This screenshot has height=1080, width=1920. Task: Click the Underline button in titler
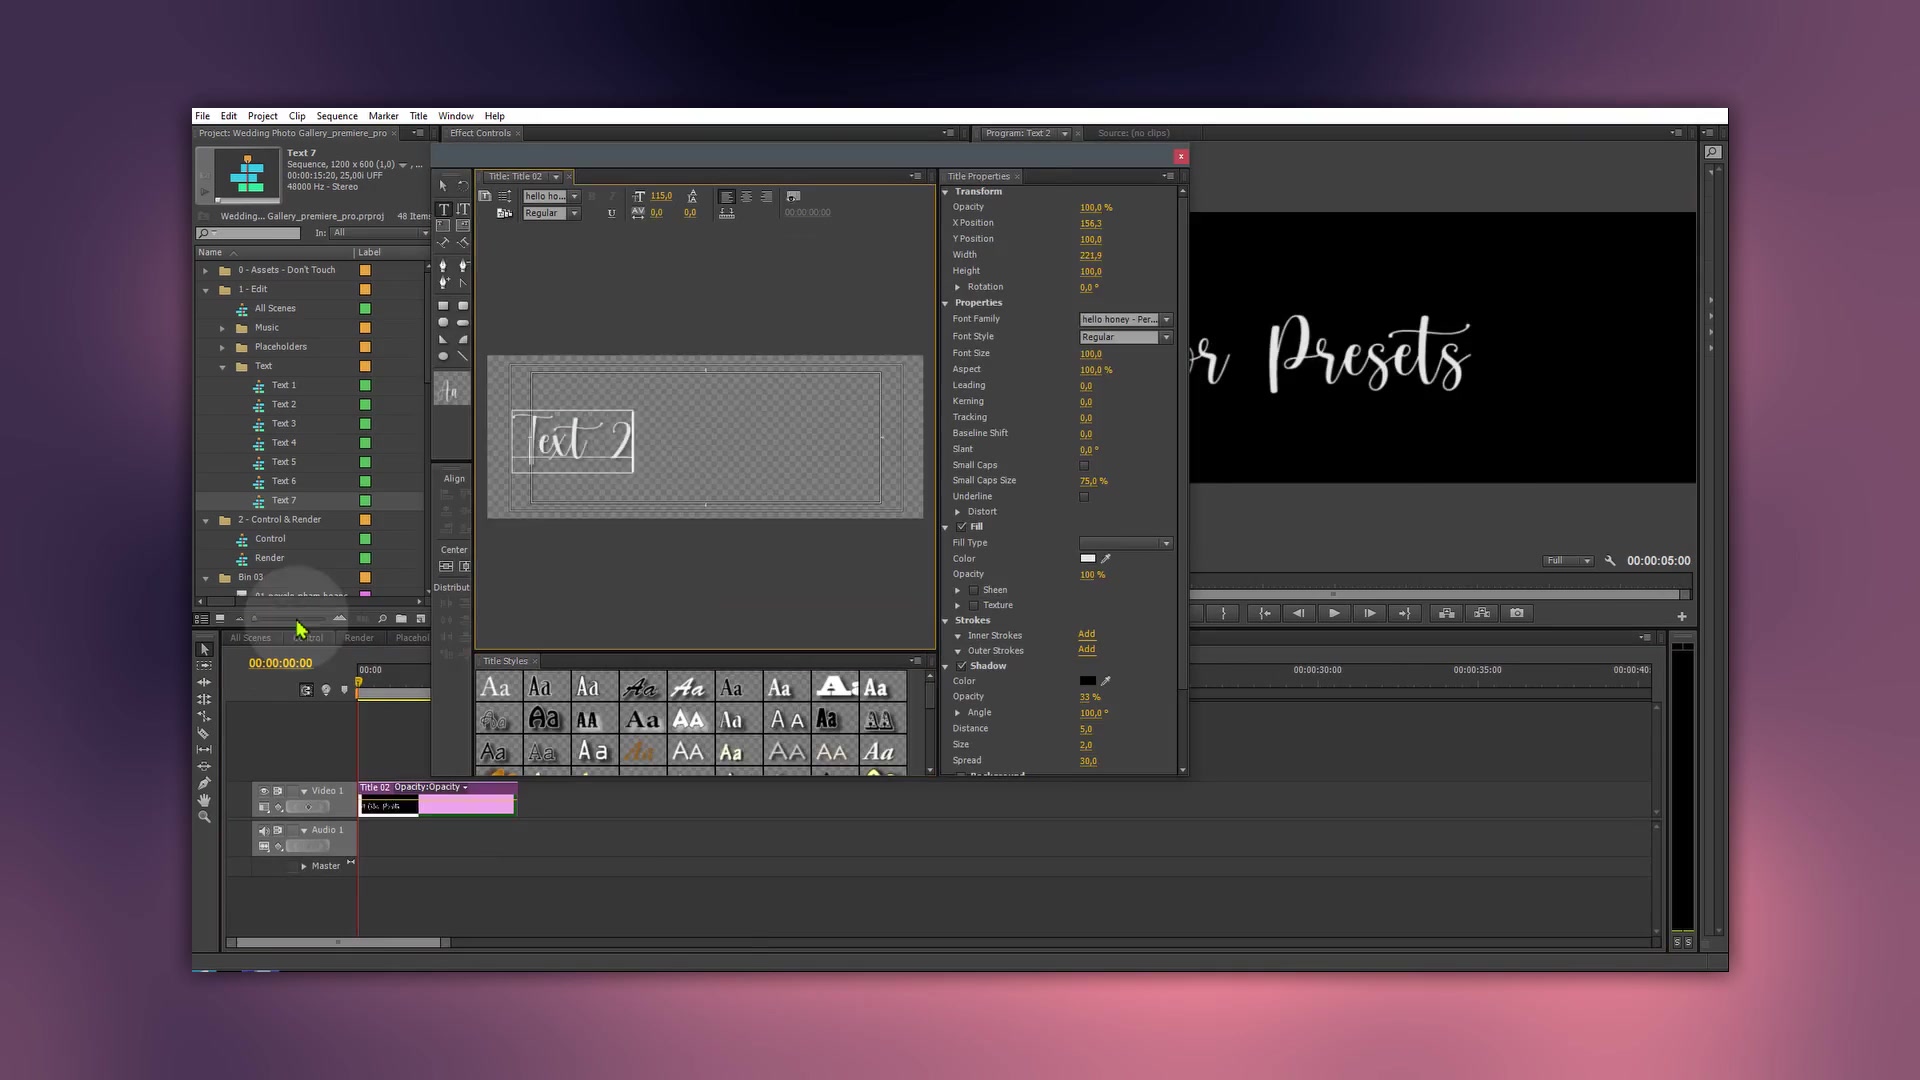pyautogui.click(x=611, y=213)
